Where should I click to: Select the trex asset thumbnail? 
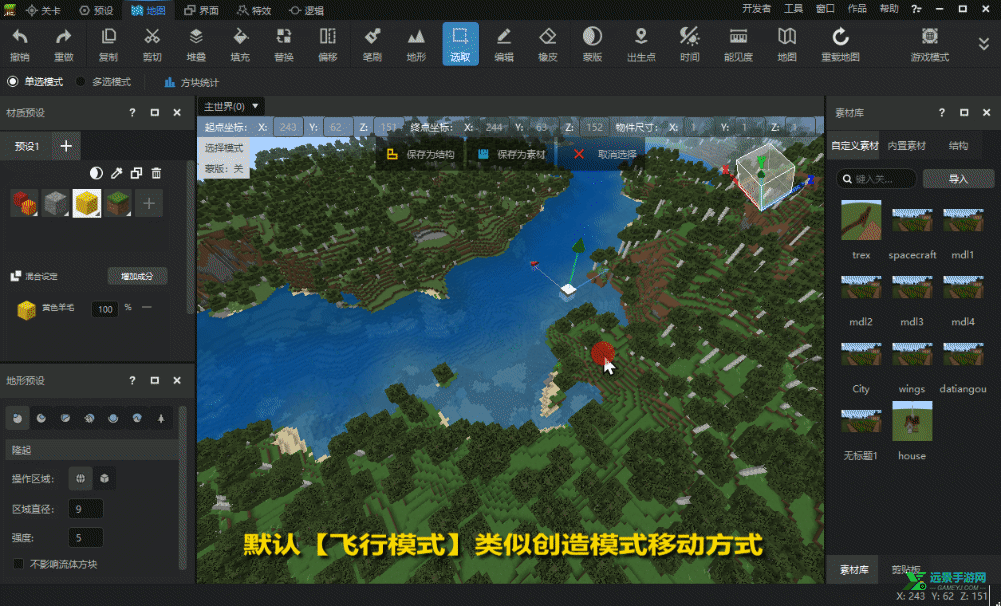click(861, 220)
